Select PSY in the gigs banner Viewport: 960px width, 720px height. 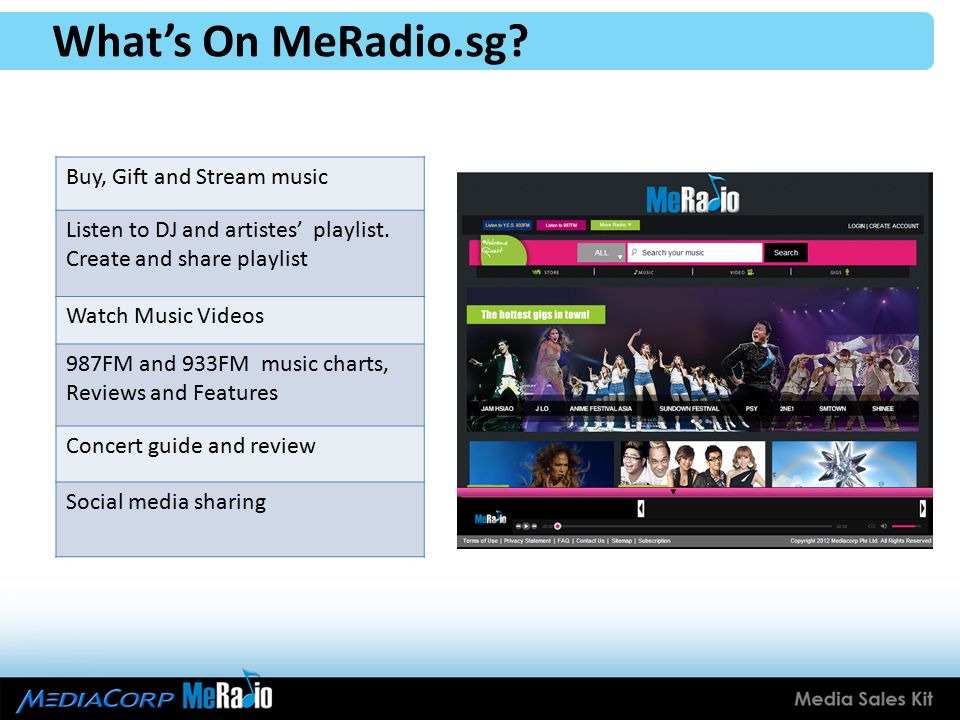(x=752, y=408)
